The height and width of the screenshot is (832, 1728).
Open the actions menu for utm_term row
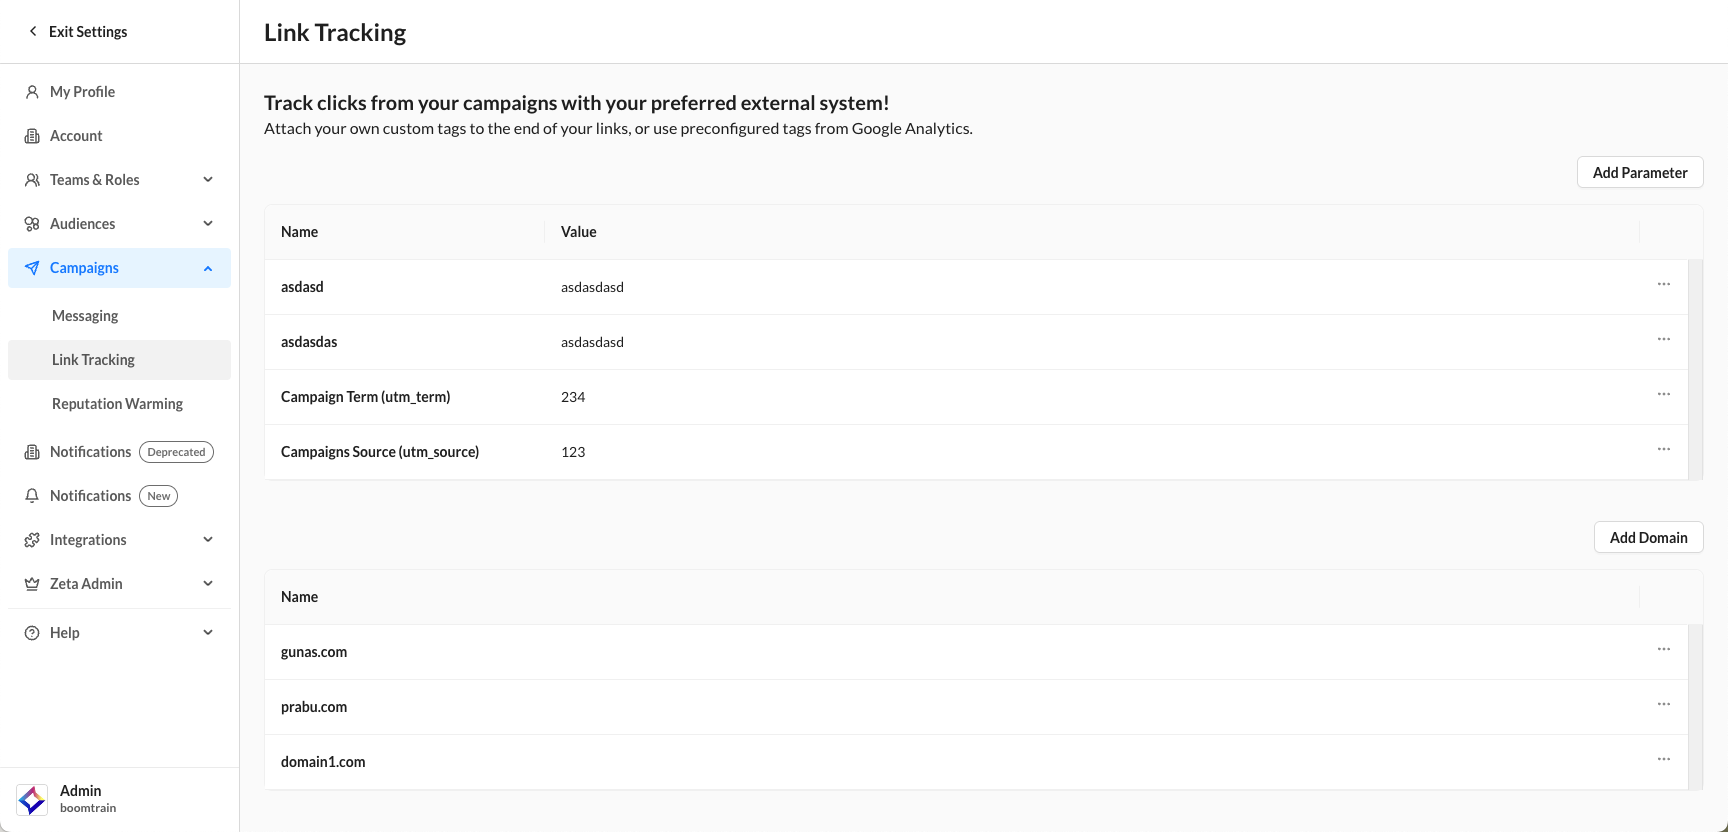click(x=1663, y=395)
